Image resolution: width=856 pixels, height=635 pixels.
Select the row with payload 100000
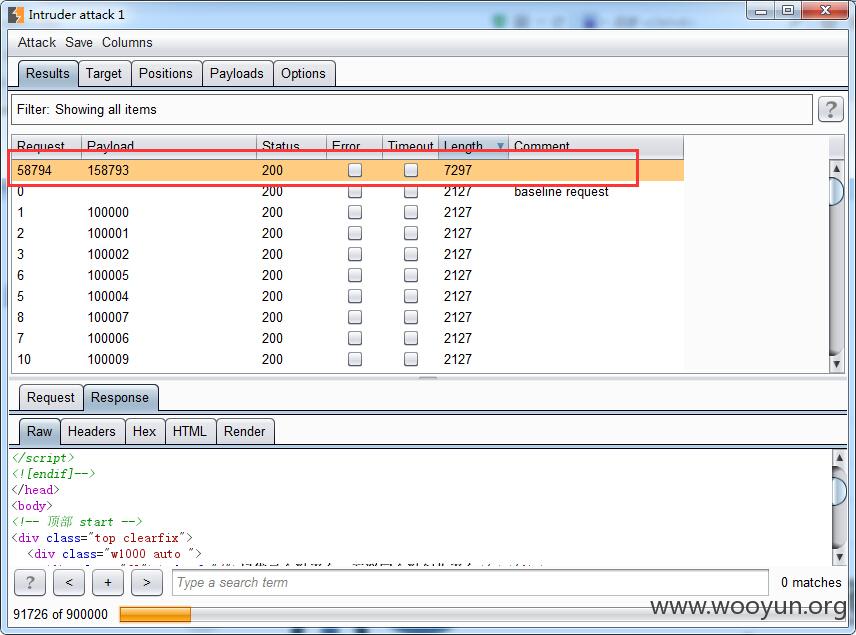click(x=347, y=212)
